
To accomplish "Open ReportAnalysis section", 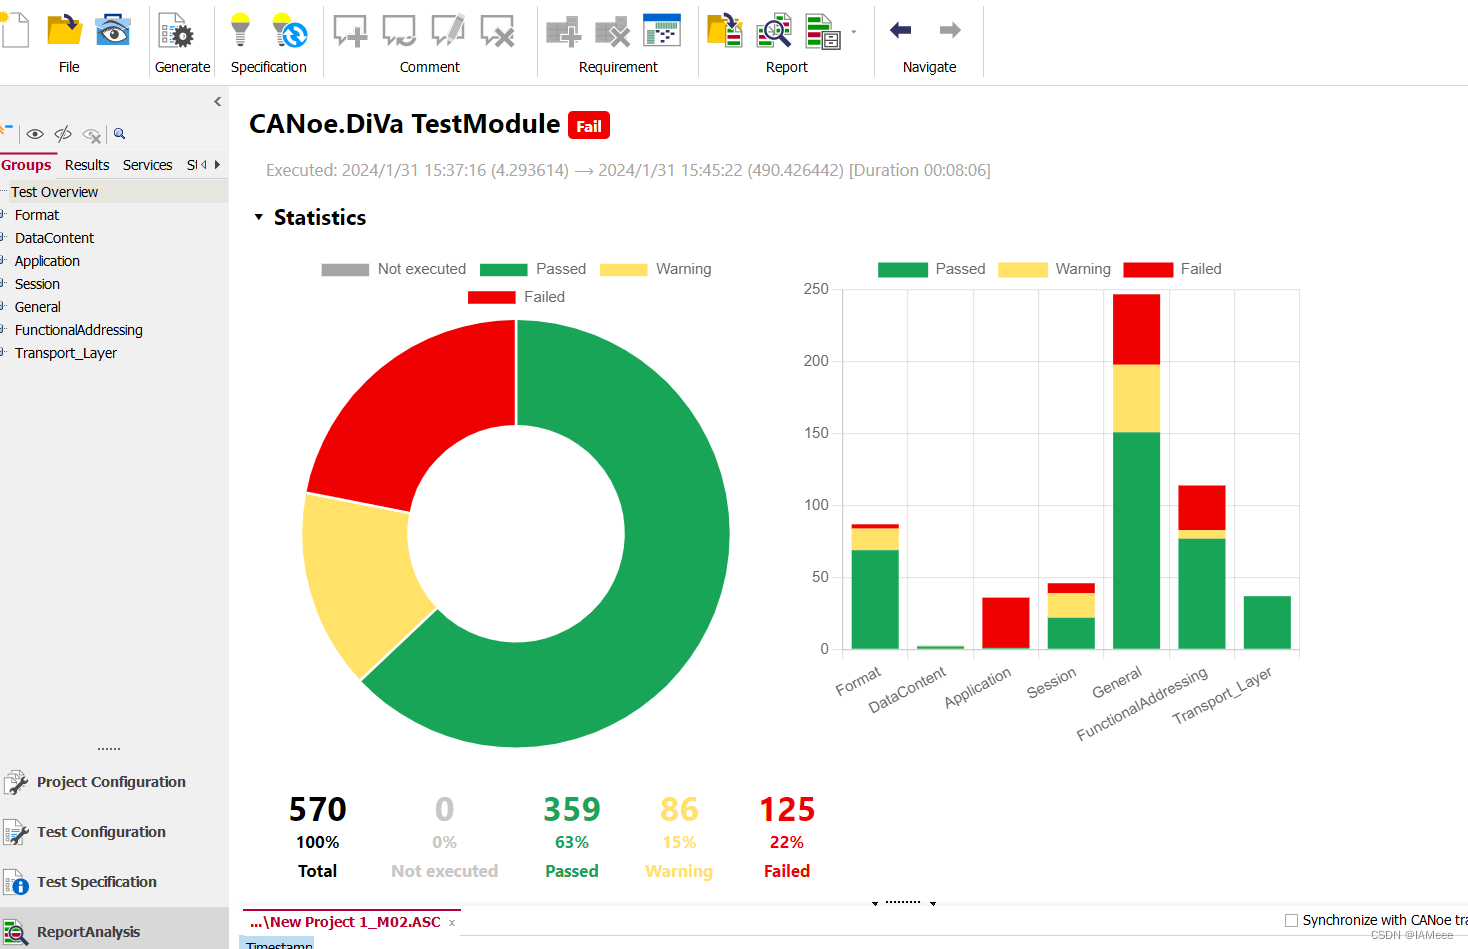I will click(x=88, y=932).
